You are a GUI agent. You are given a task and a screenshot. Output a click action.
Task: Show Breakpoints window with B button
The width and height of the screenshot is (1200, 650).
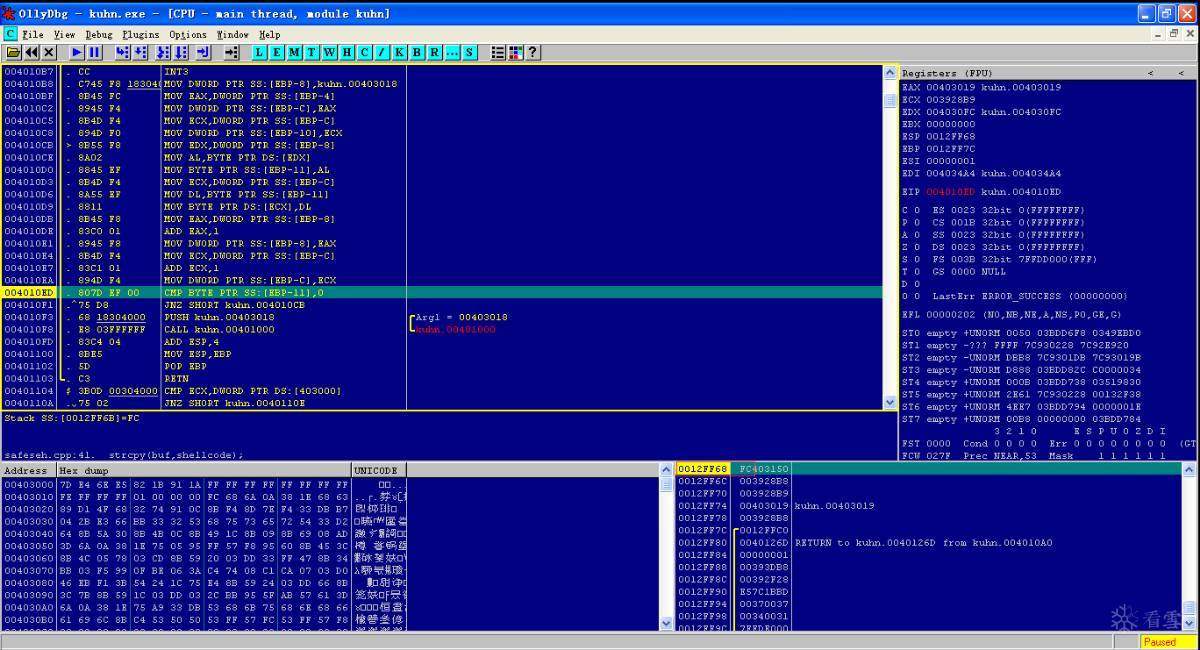click(417, 52)
